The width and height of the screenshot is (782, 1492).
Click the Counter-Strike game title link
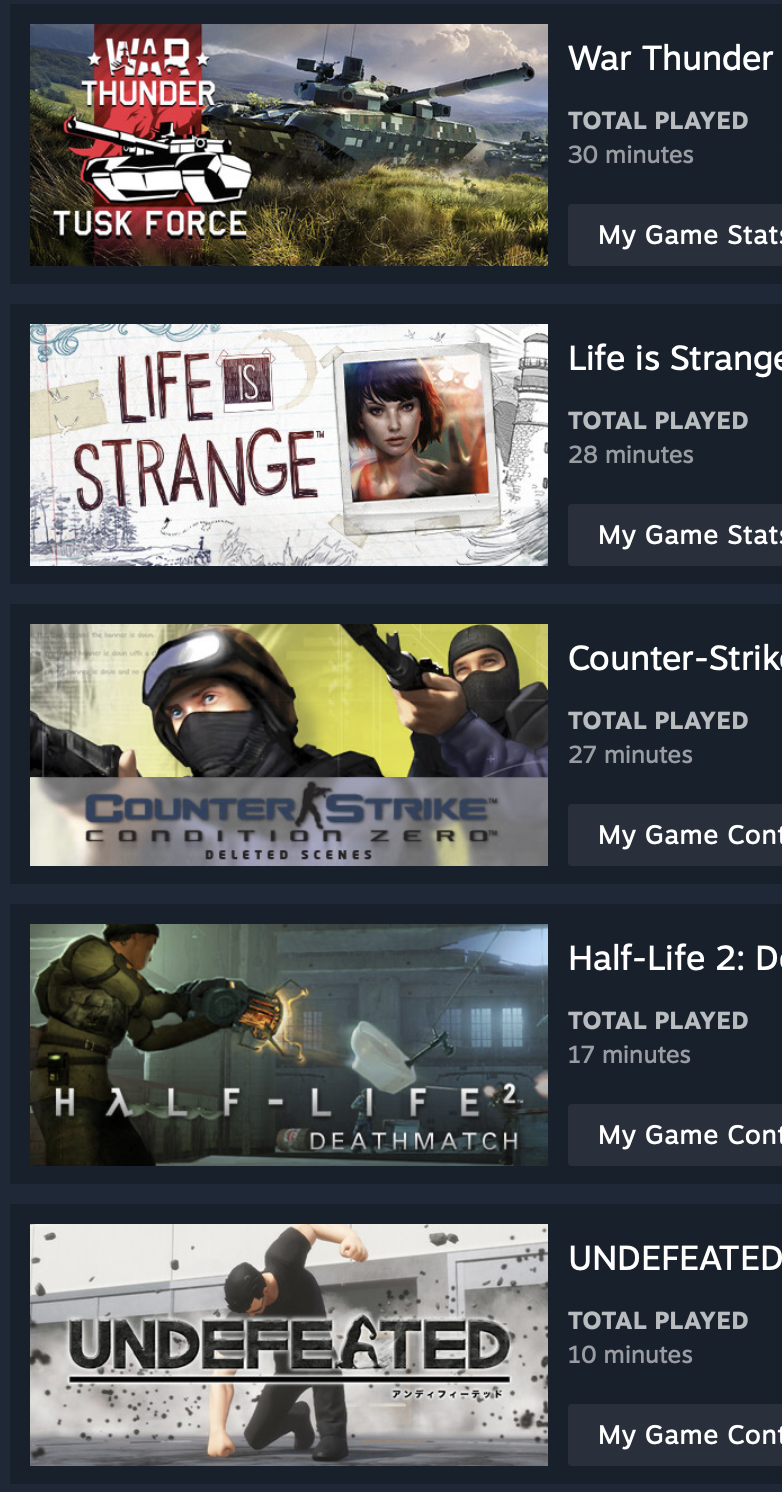click(675, 658)
